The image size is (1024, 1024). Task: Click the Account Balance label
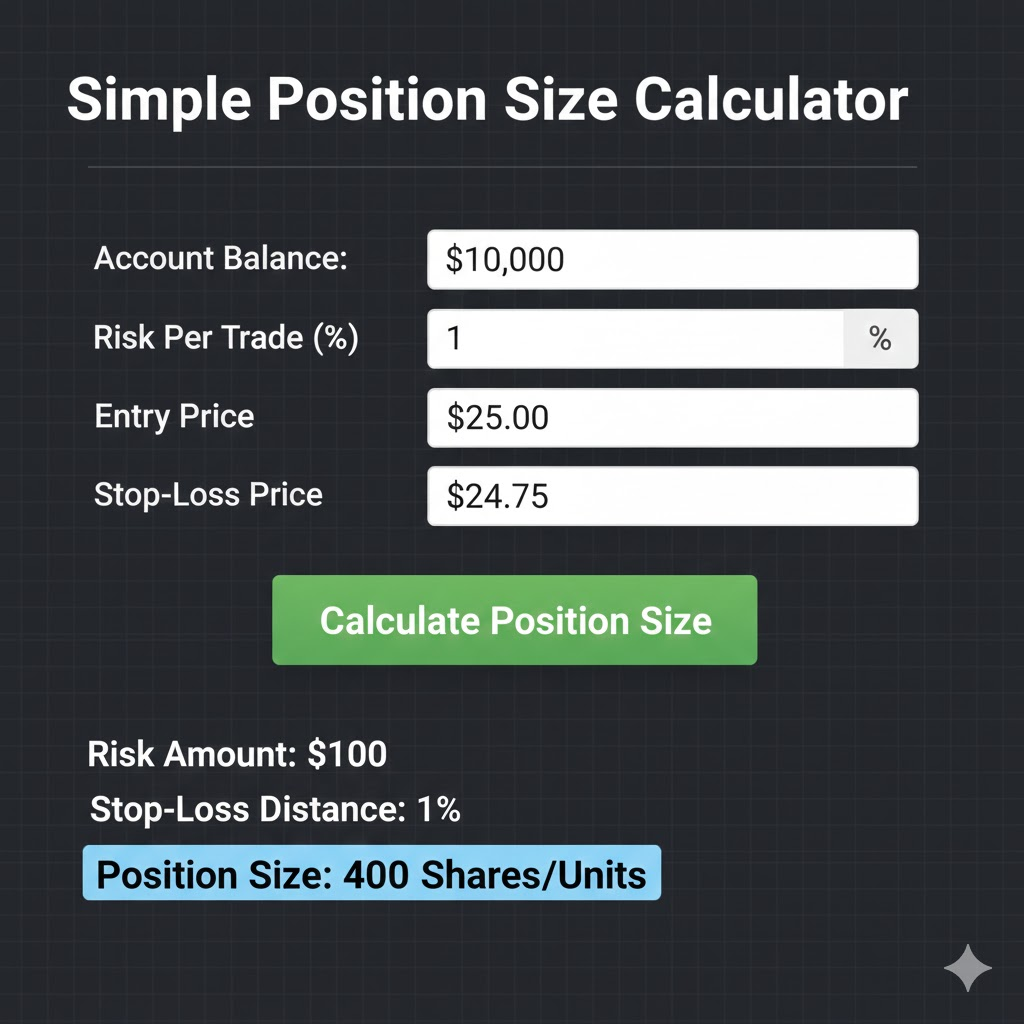[x=221, y=259]
